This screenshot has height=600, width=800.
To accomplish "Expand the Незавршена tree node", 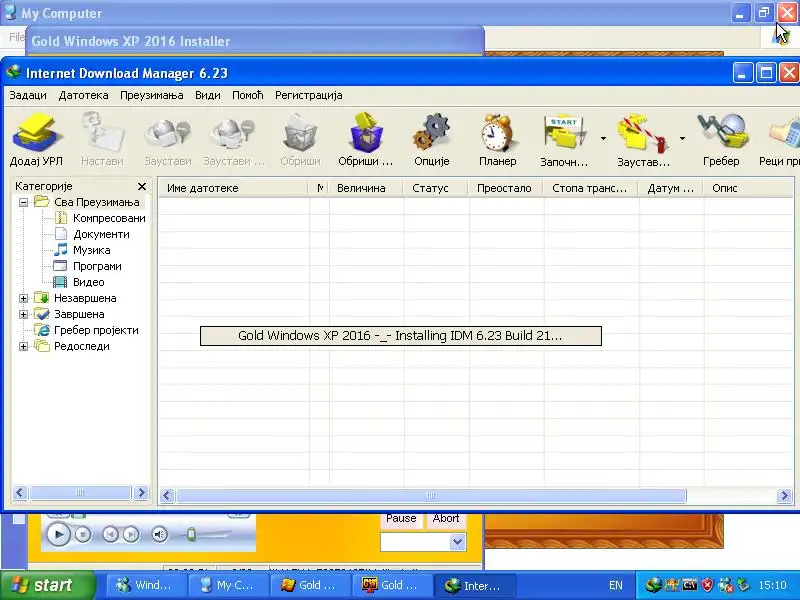I will [x=23, y=298].
